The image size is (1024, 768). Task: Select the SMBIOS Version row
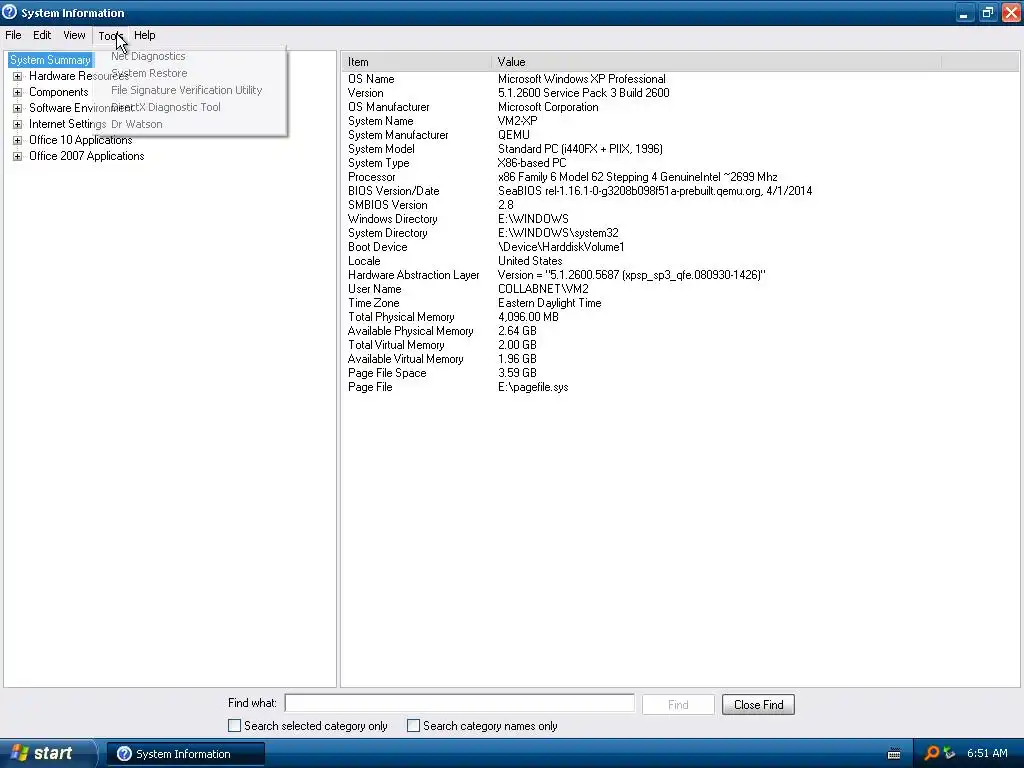click(x=679, y=205)
